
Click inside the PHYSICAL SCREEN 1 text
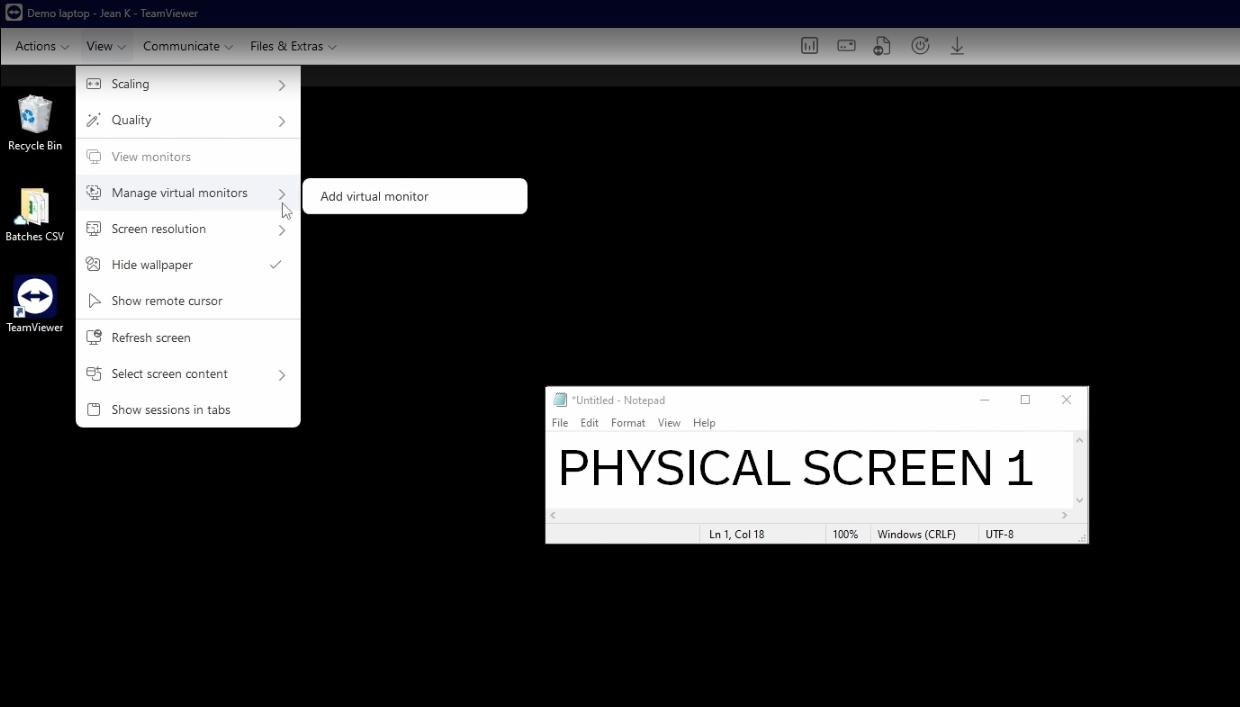point(795,468)
